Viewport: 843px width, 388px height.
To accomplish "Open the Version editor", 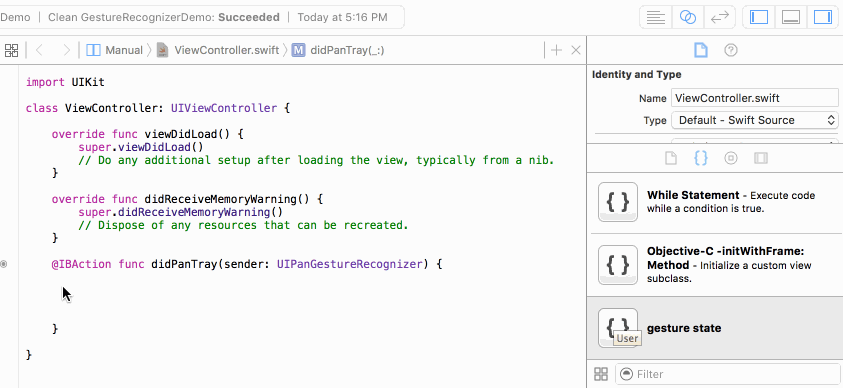I will click(x=719, y=17).
